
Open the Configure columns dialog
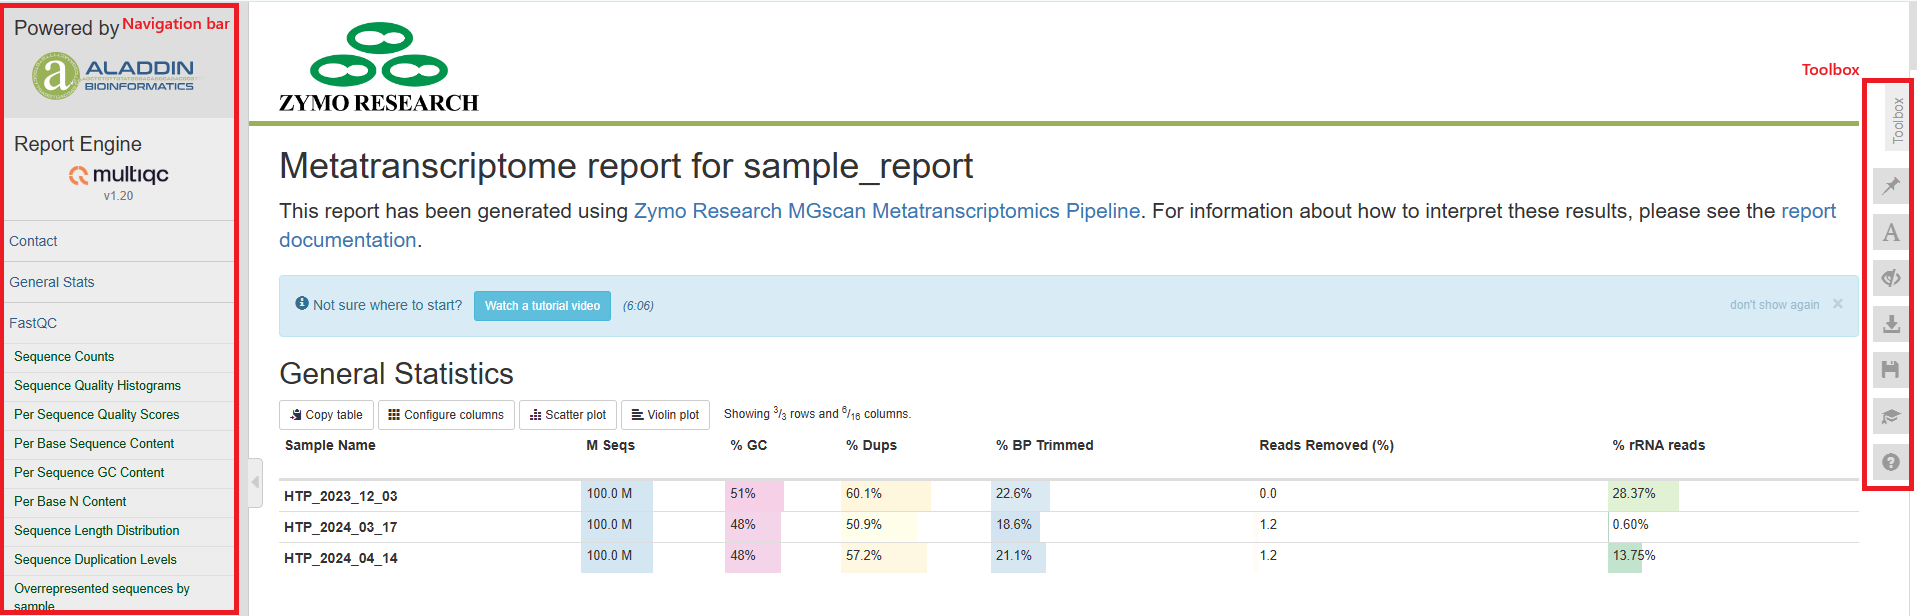coord(446,415)
